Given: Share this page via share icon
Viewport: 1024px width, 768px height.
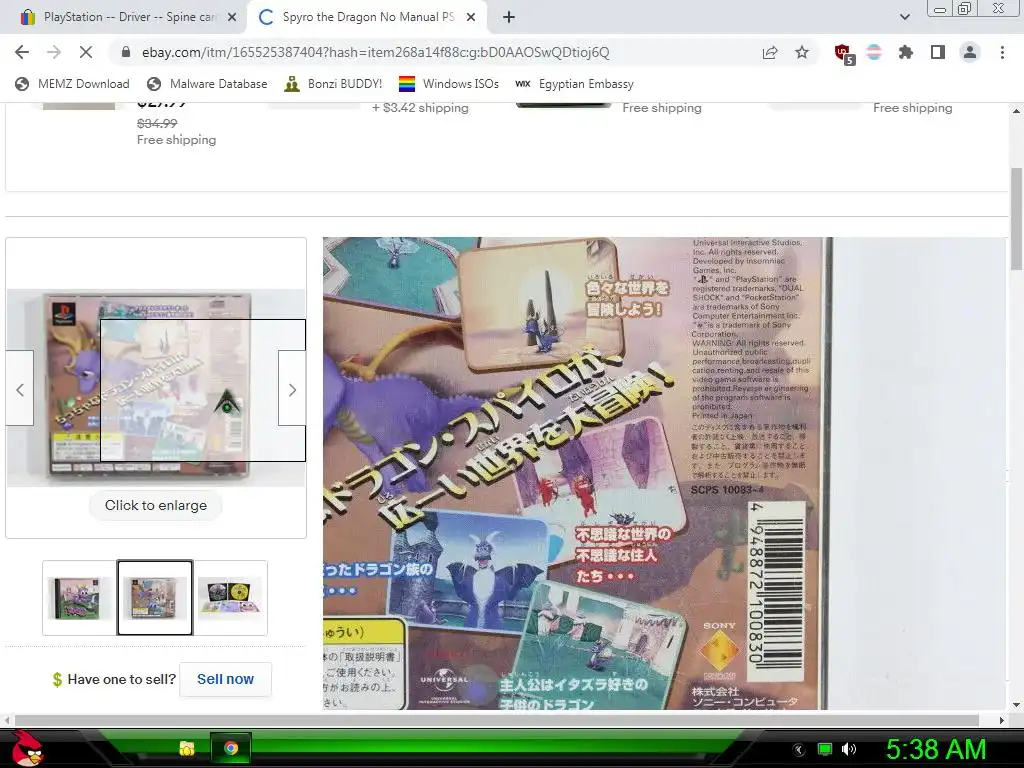Looking at the screenshot, I should [x=770, y=52].
